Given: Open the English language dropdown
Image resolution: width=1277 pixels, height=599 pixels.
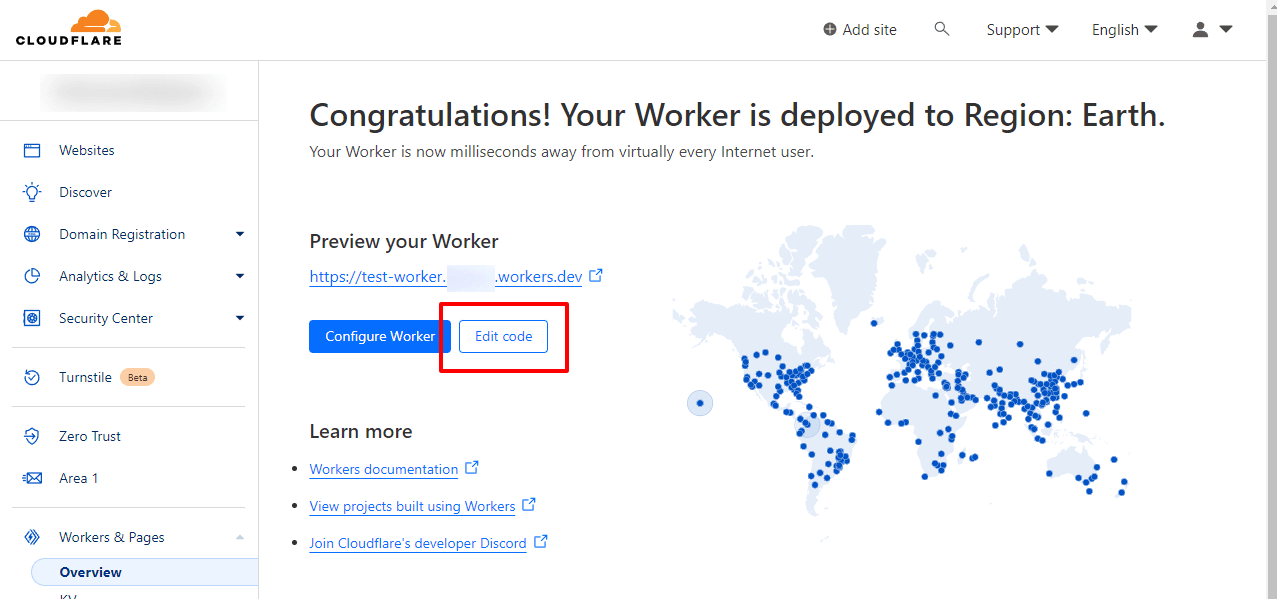Looking at the screenshot, I should [x=1124, y=30].
